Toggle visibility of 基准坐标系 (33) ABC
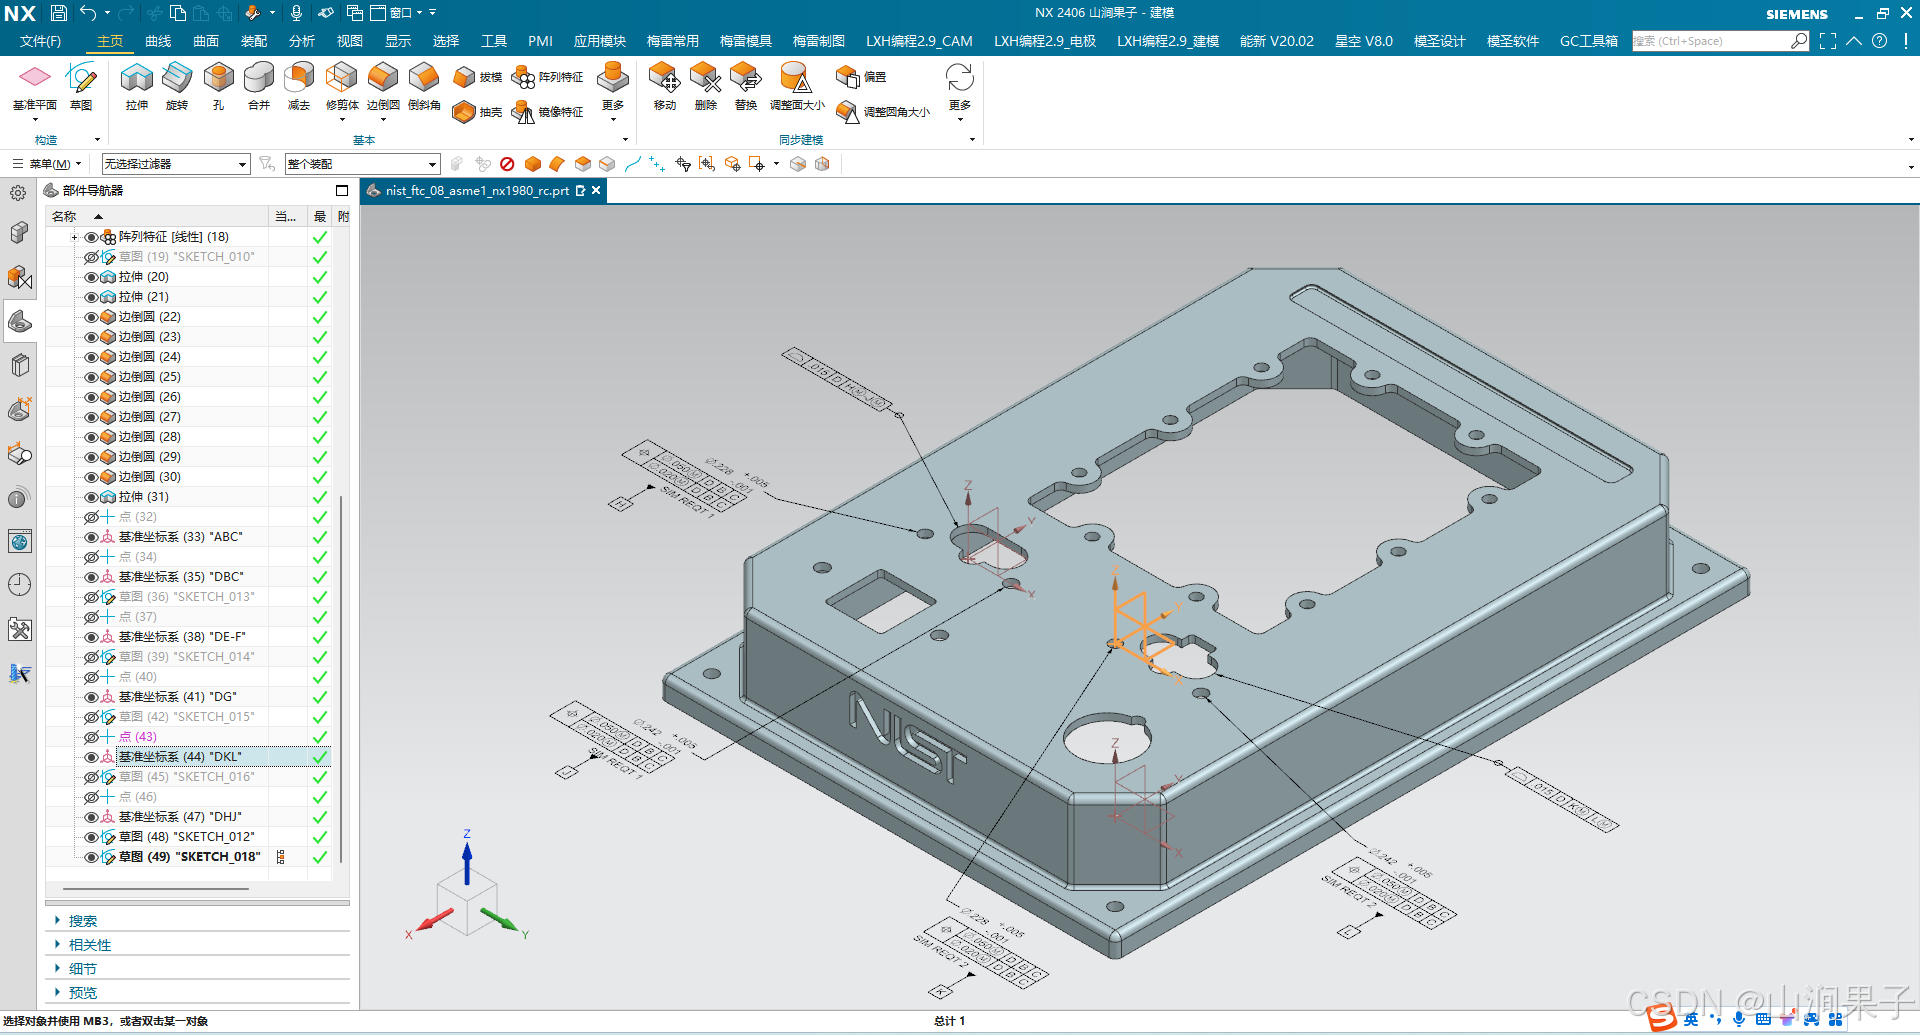This screenshot has height=1035, width=1920. click(x=91, y=537)
